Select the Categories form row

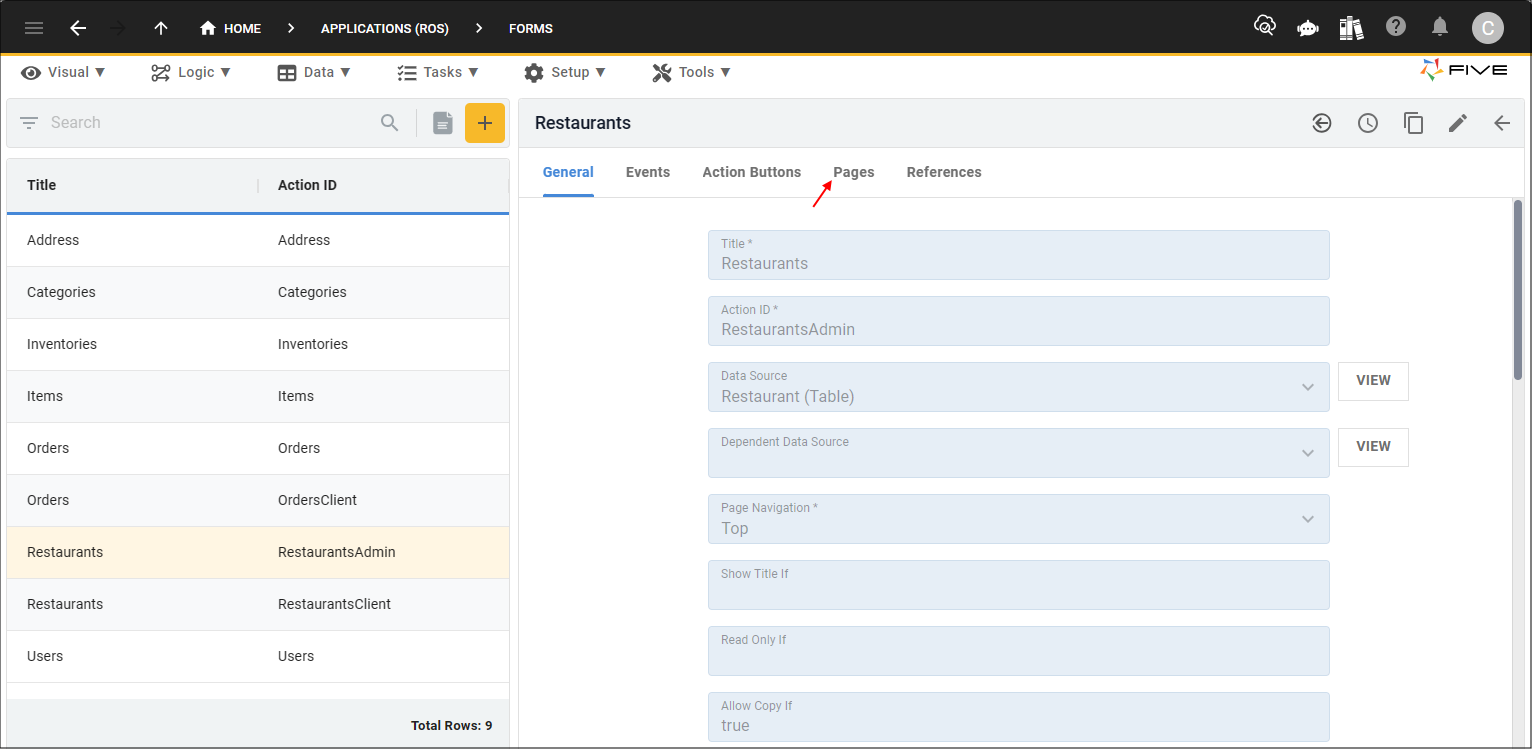(258, 293)
